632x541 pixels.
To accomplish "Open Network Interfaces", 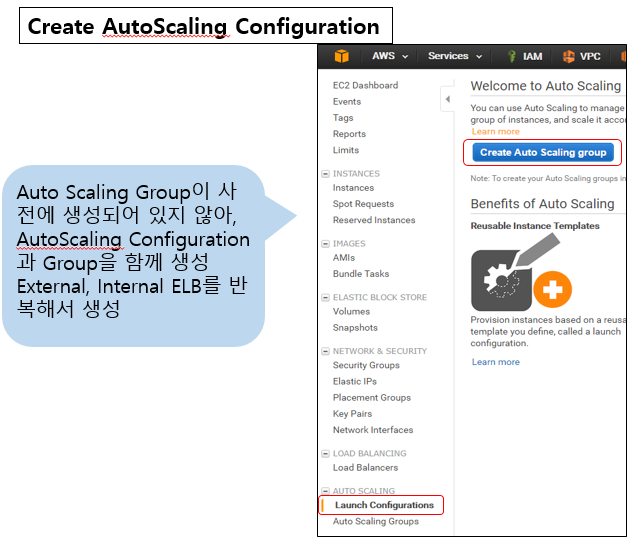I will (x=373, y=430).
